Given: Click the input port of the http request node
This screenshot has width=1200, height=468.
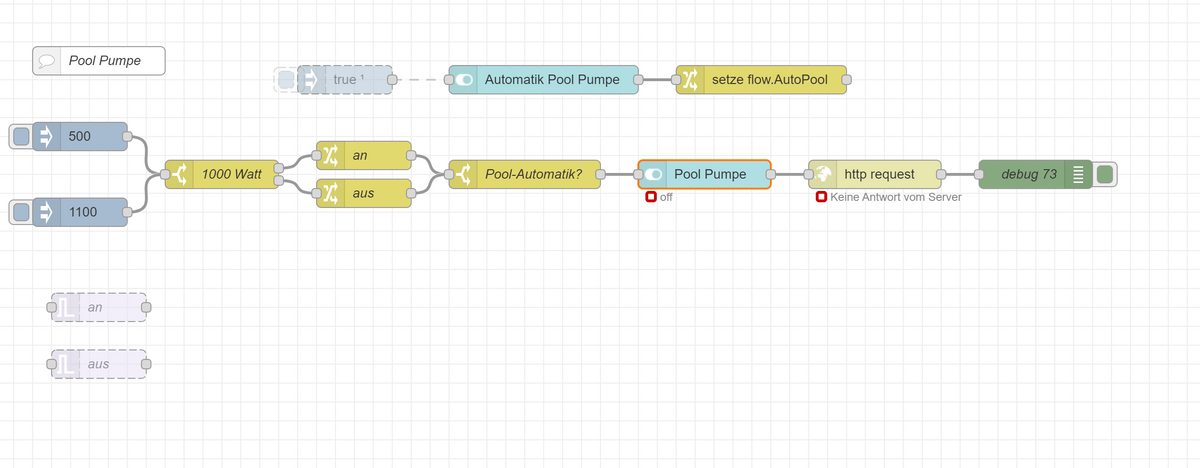Looking at the screenshot, I should click(808, 175).
